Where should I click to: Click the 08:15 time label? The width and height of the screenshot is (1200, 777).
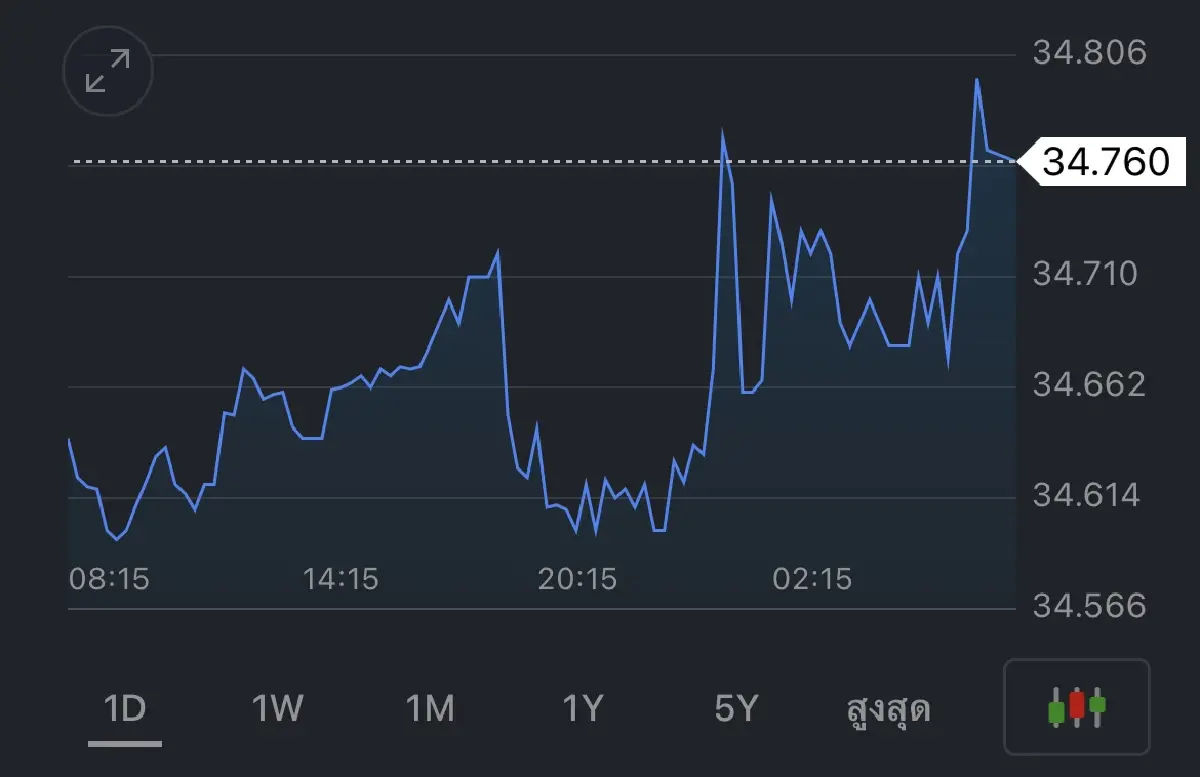coord(110,578)
